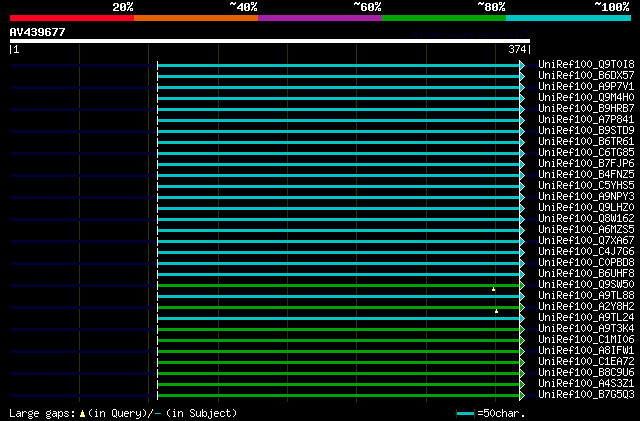Screen dimensions: 640x421
Task: Open the UniRef100_B9STD9 subject label
Action: [586, 130]
